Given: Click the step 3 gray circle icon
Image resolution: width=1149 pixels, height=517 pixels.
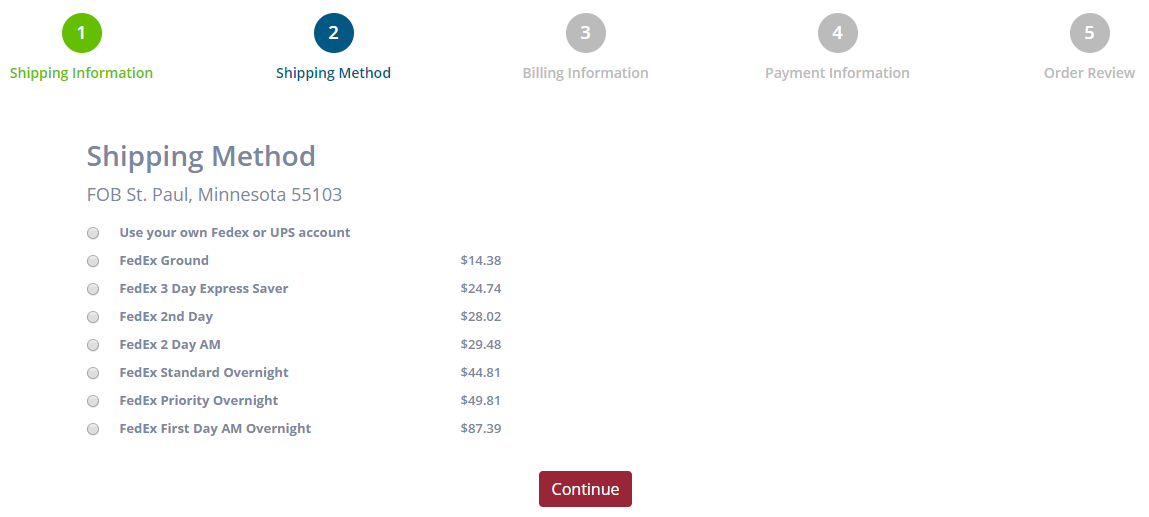Looking at the screenshot, I should pyautogui.click(x=585, y=33).
